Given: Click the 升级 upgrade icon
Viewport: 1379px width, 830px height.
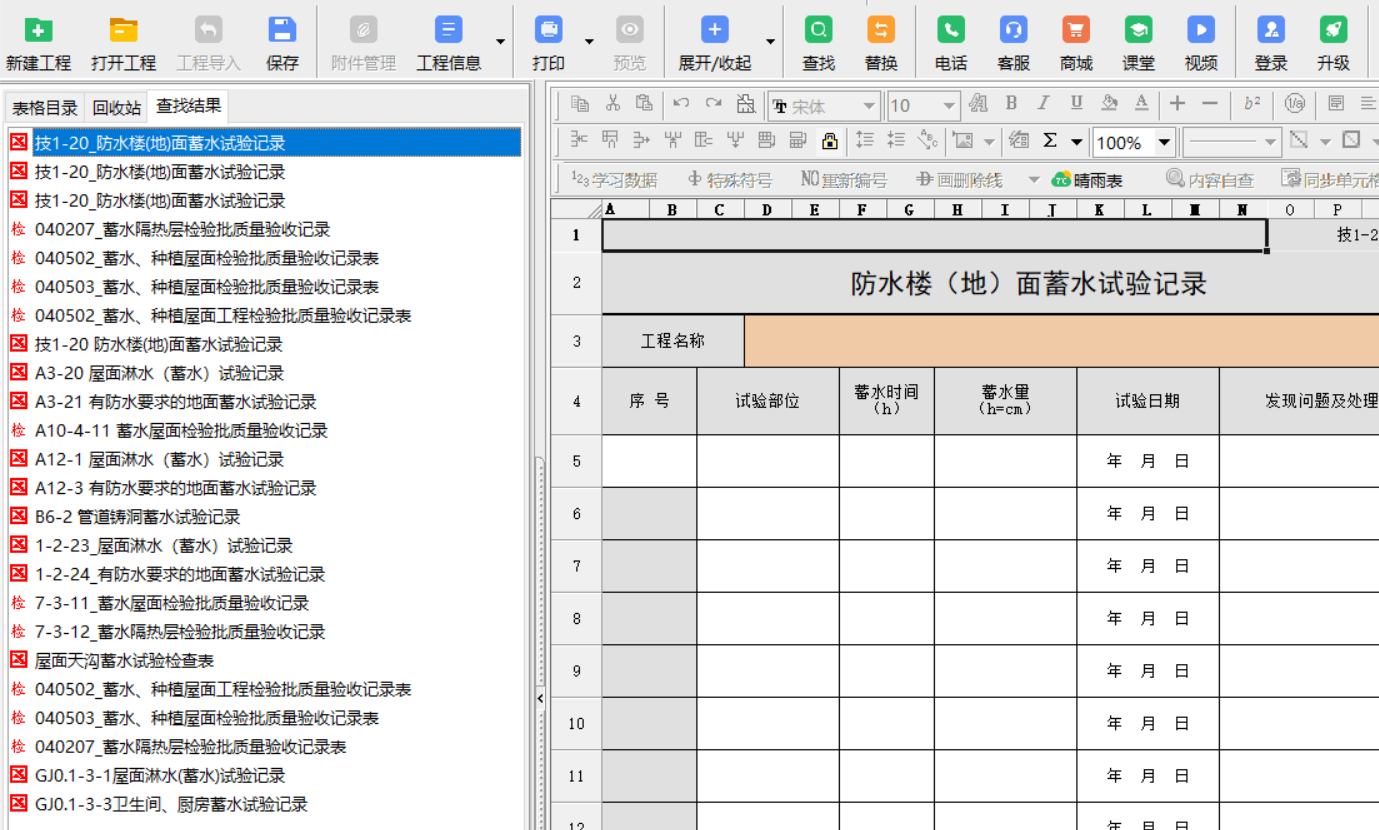Looking at the screenshot, I should [1333, 30].
